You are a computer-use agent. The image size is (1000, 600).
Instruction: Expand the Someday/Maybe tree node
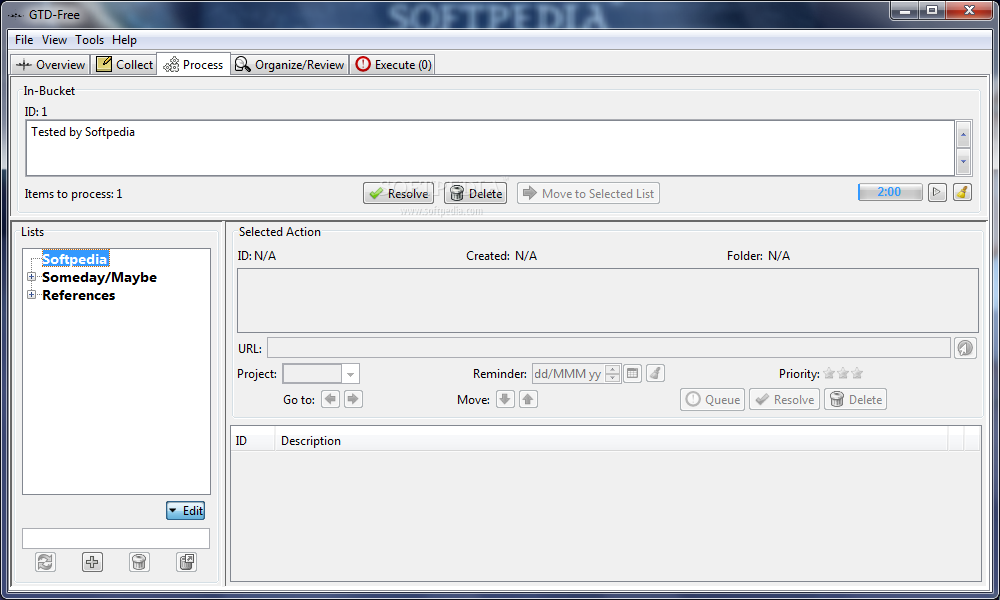[31, 277]
